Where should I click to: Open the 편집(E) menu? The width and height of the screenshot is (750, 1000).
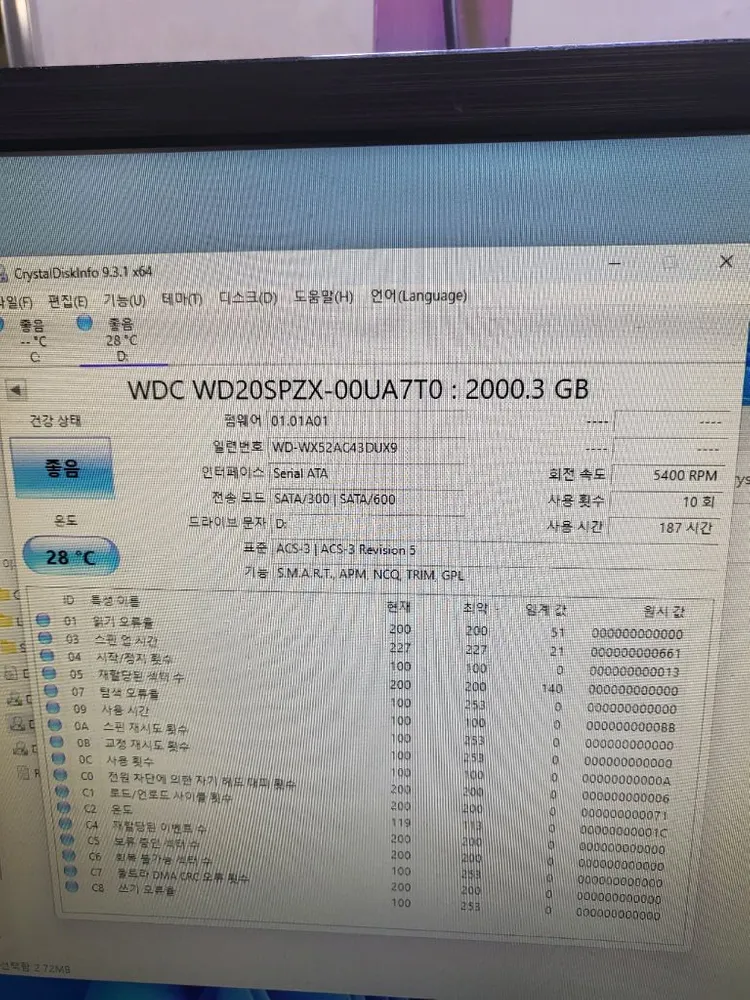[x=68, y=301]
